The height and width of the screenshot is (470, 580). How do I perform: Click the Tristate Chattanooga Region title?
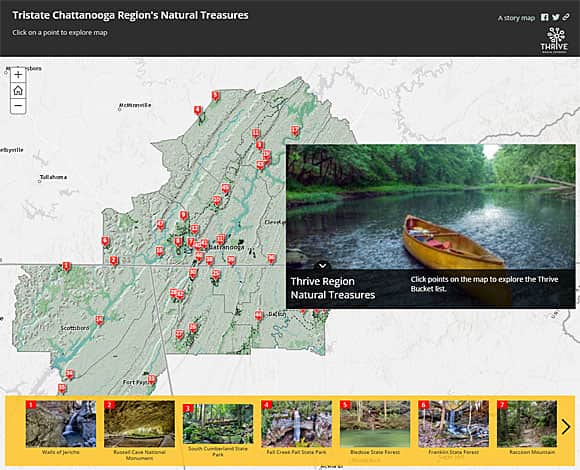[130, 15]
